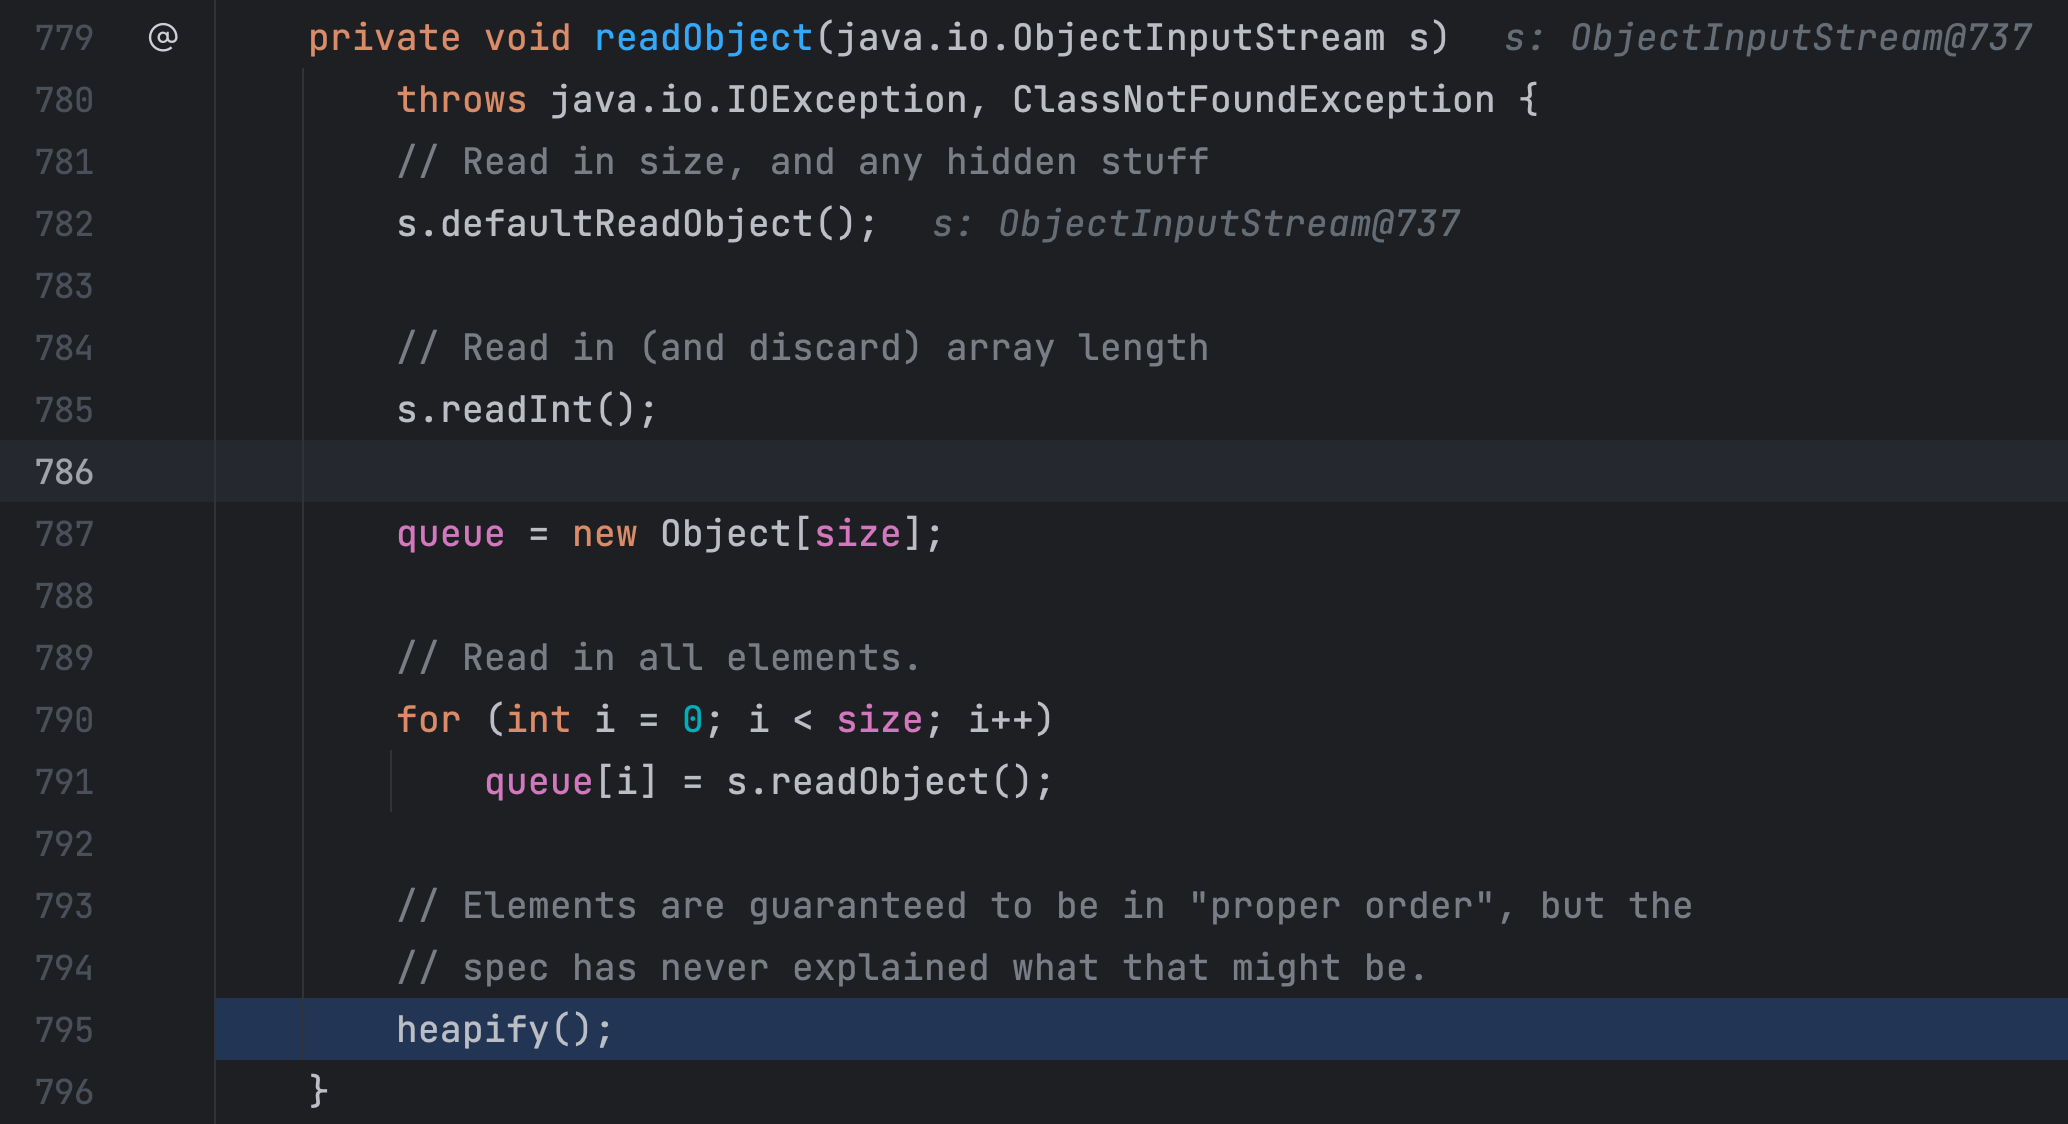The width and height of the screenshot is (2068, 1124).
Task: Click 'size' inside Object[size] on line 787
Action: (x=858, y=534)
